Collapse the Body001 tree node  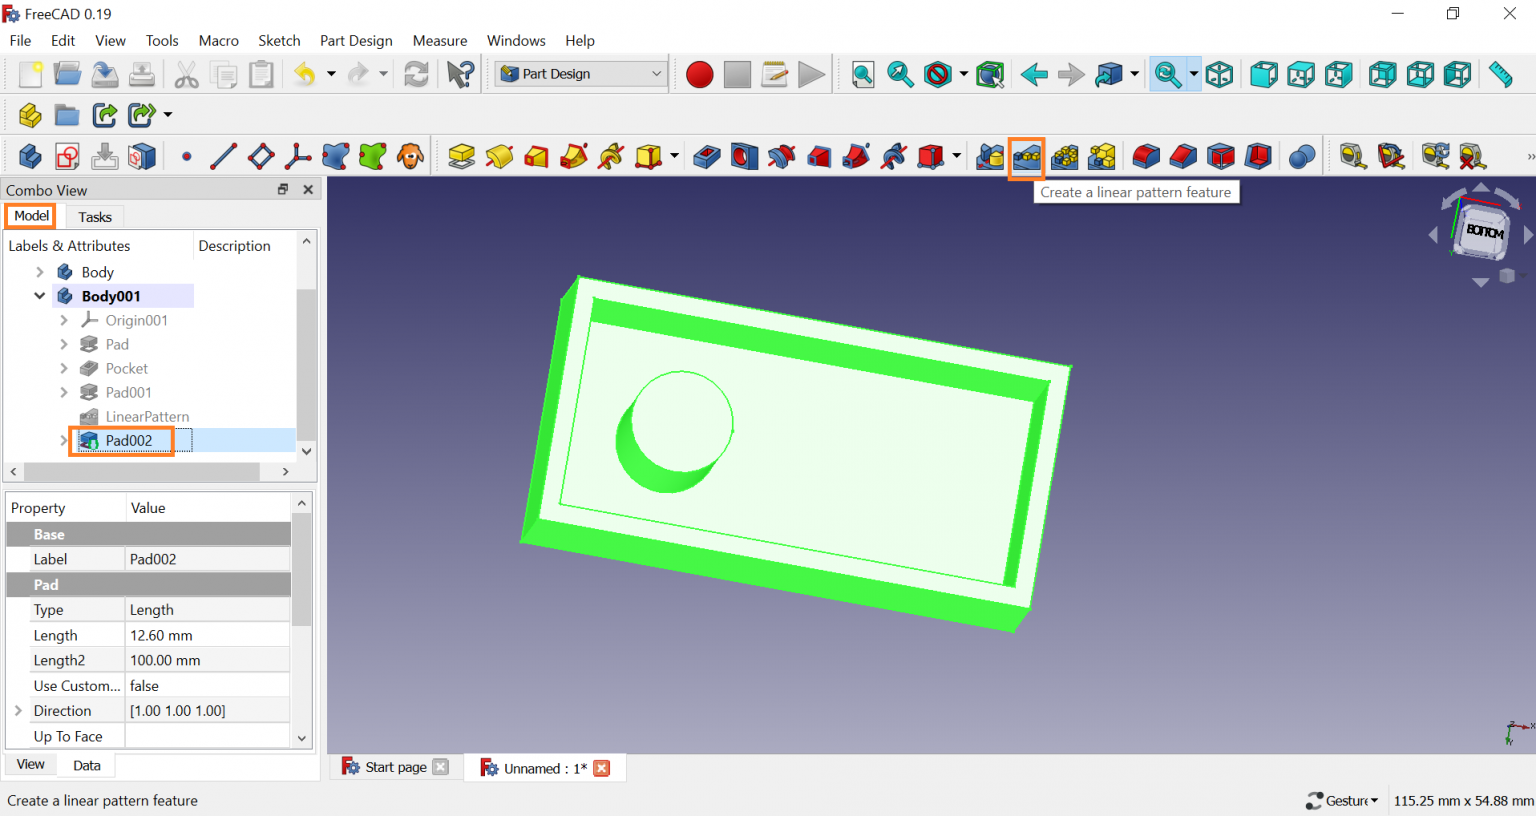[x=40, y=296]
